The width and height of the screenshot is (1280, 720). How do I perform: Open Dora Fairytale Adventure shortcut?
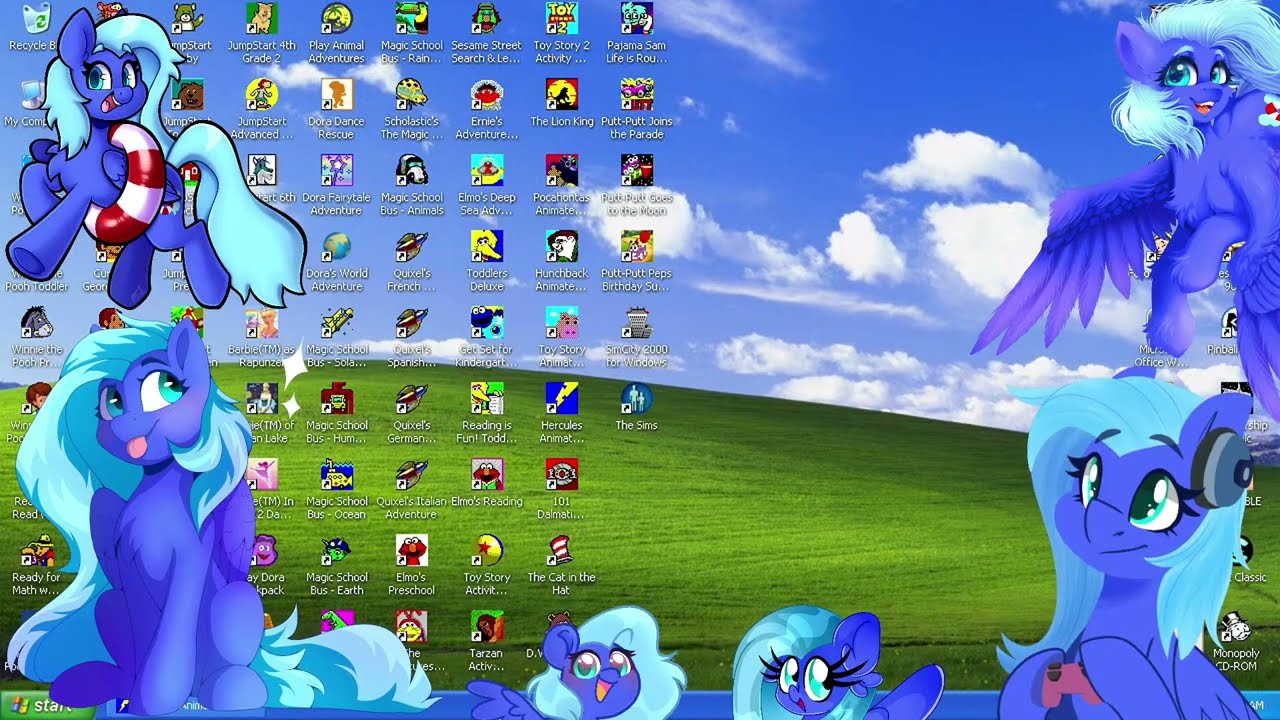click(x=336, y=185)
